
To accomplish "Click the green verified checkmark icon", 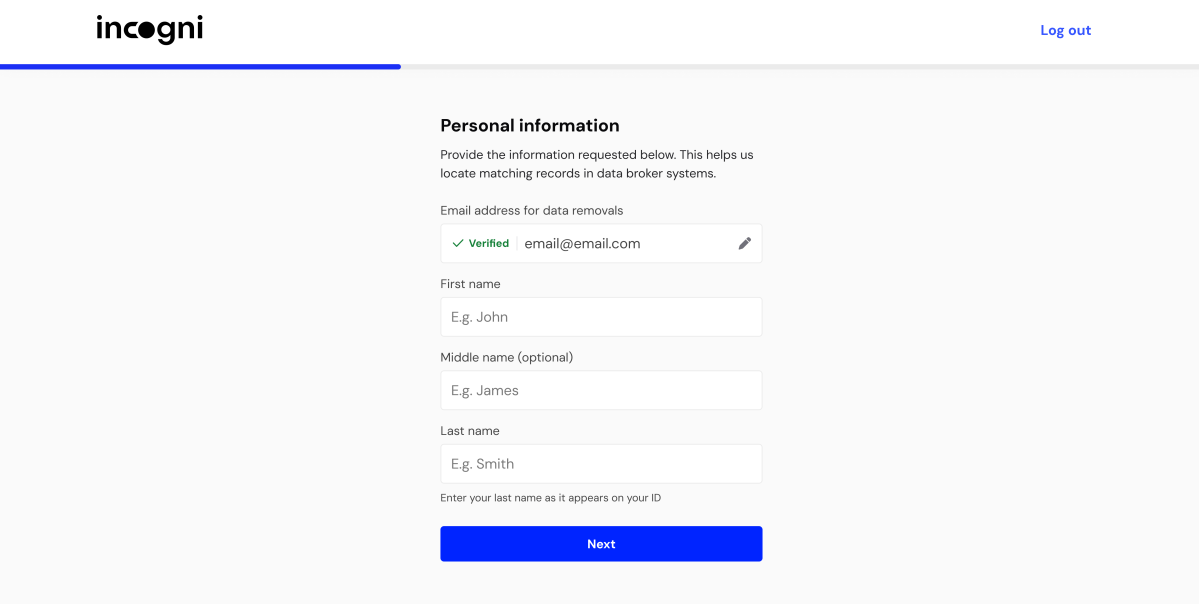I will click(x=458, y=243).
